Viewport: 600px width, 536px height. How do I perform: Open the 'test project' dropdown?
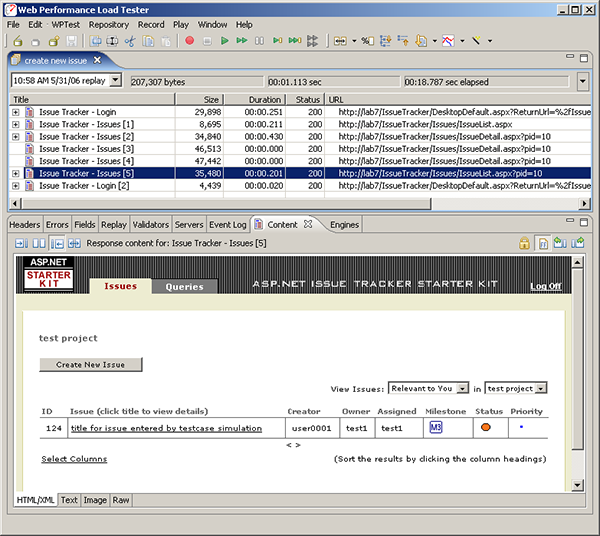coord(541,388)
